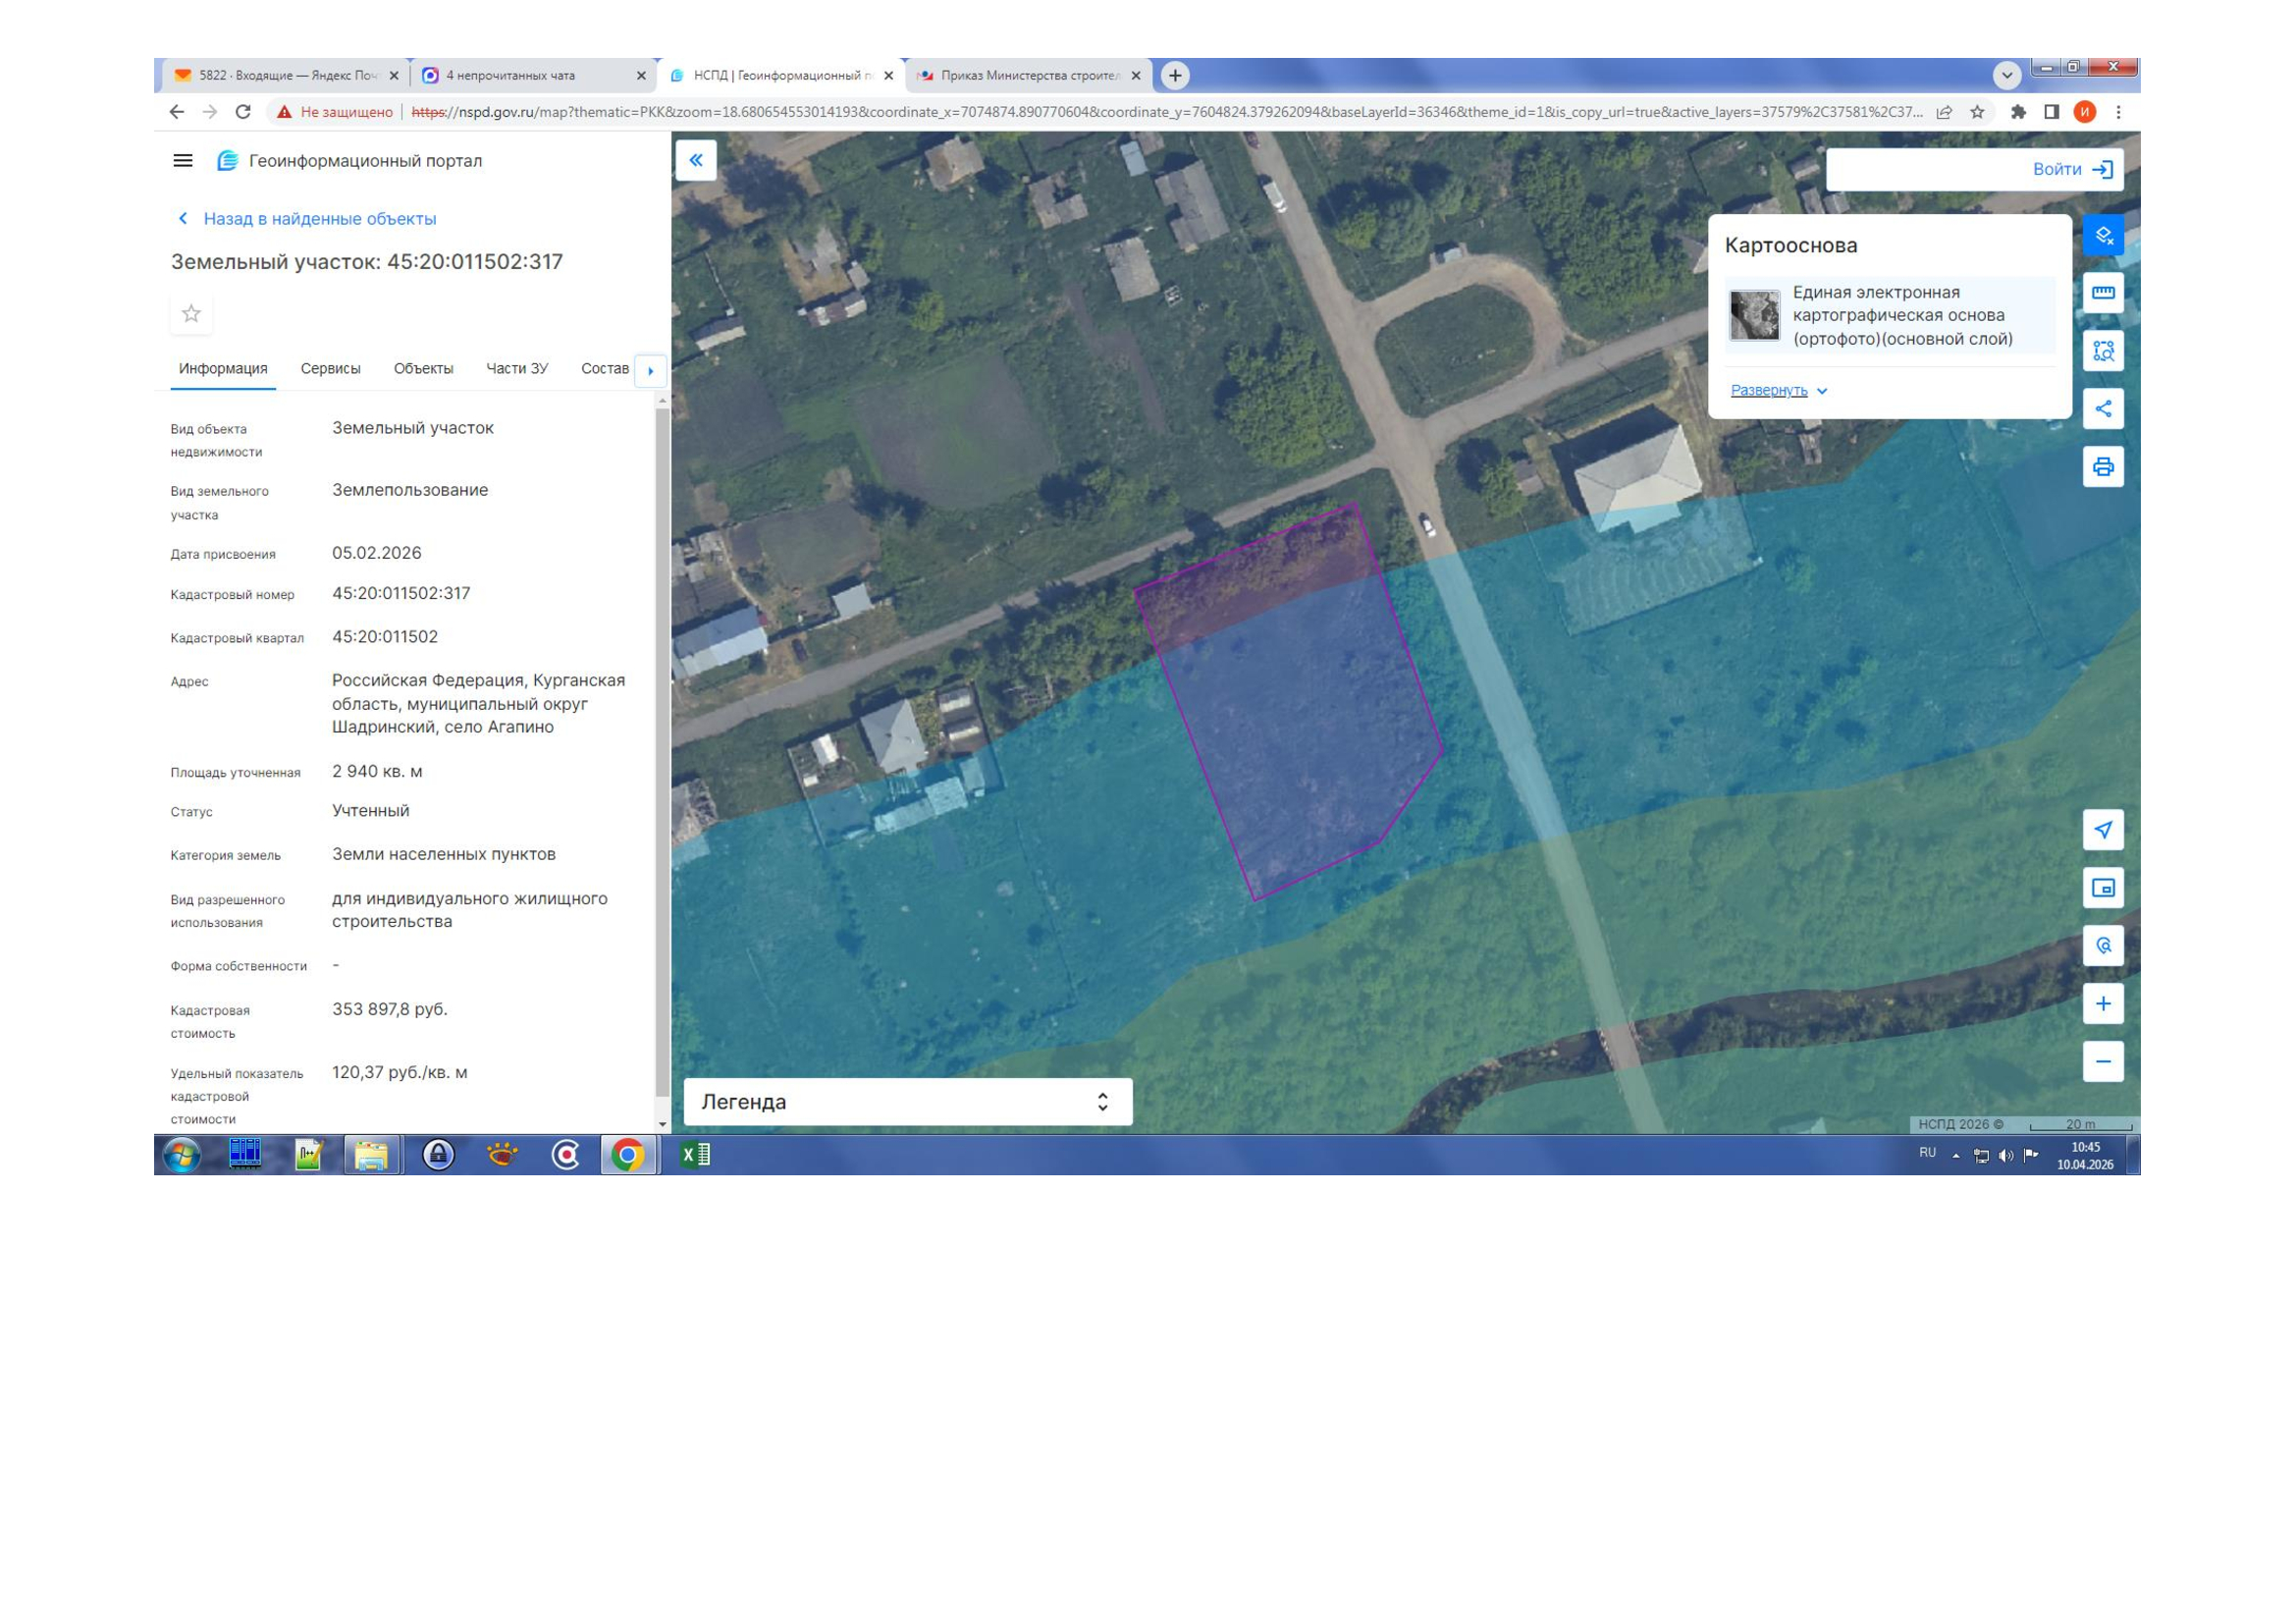Toggle the mini-map overview button

pos(2102,888)
